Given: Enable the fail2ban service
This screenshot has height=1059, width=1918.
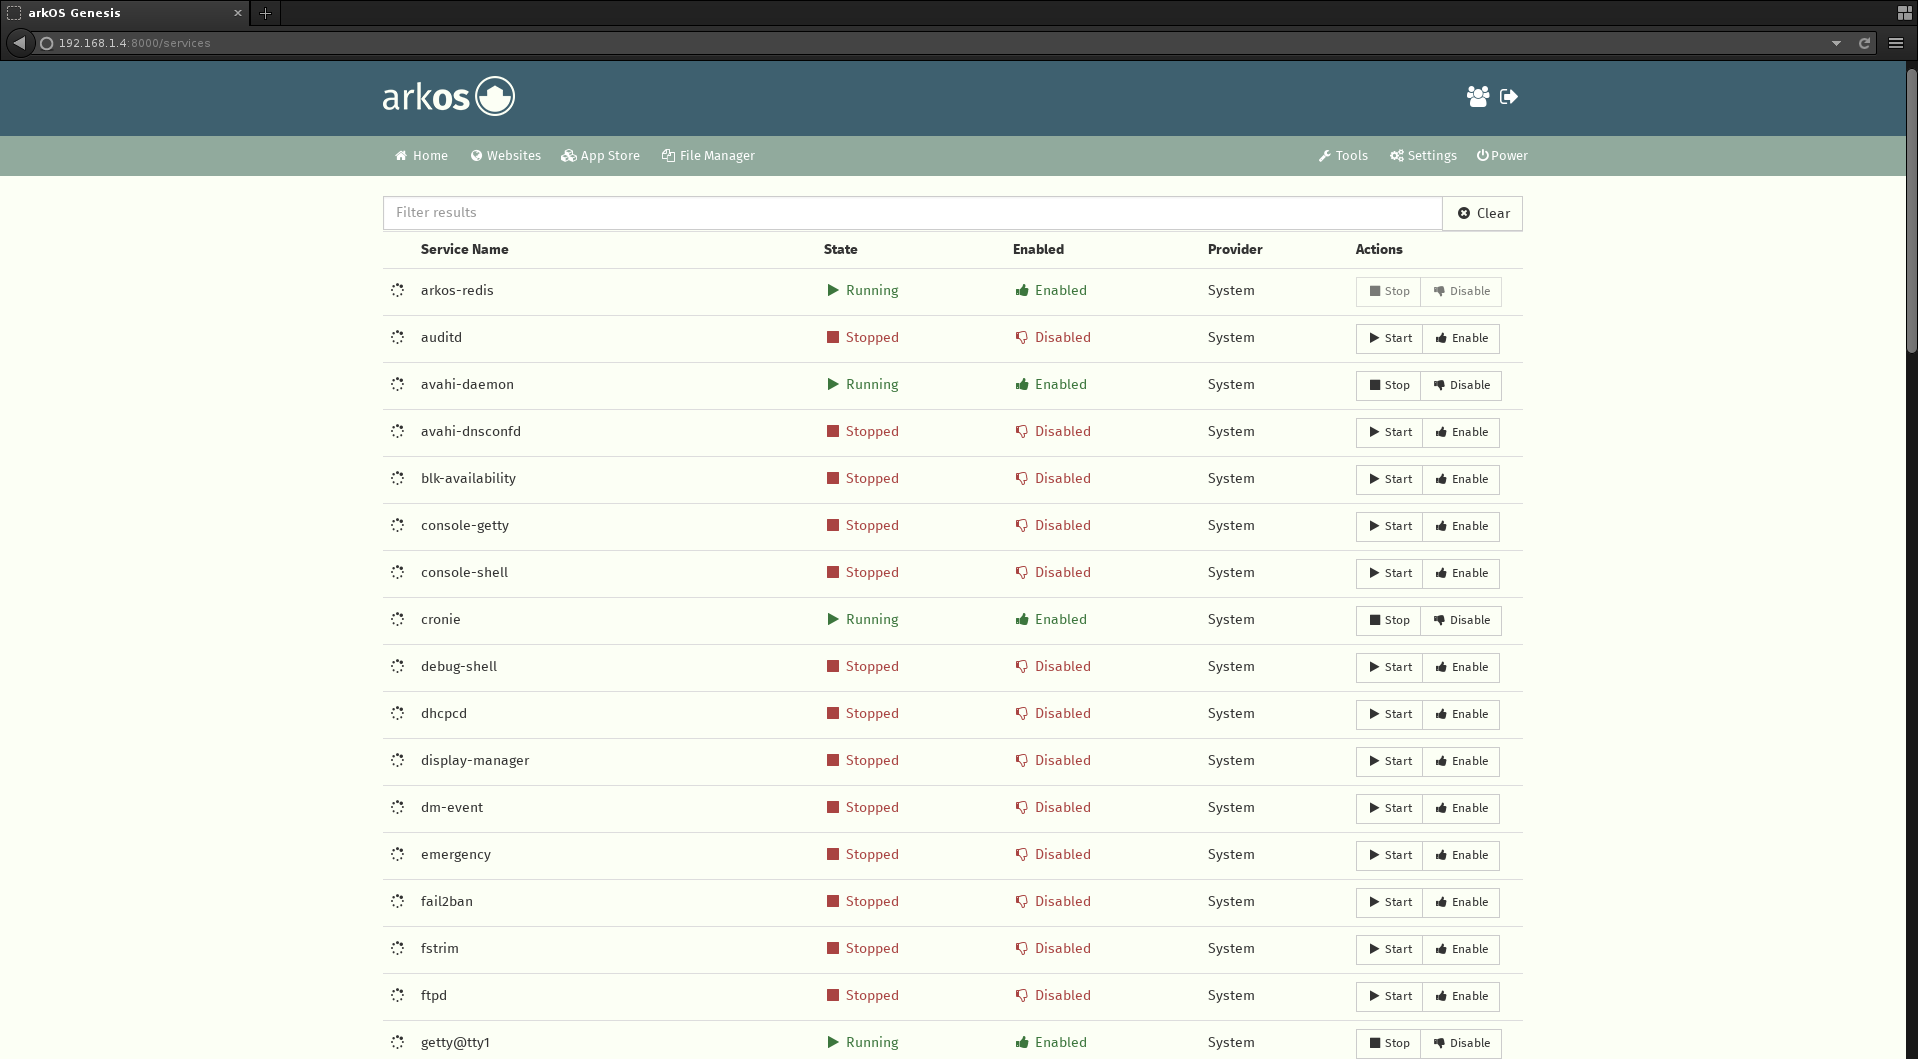Looking at the screenshot, I should [x=1461, y=903].
